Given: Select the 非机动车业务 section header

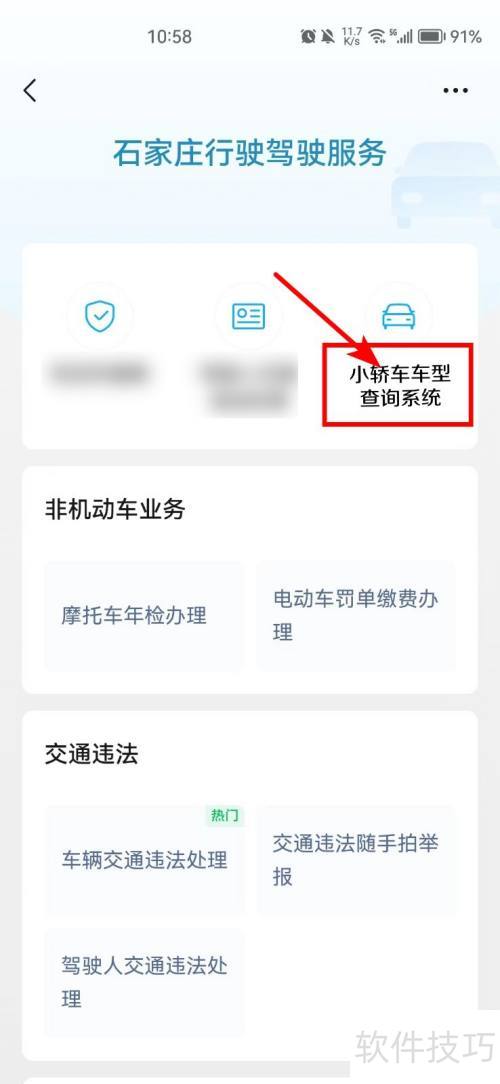Looking at the screenshot, I should click(115, 510).
